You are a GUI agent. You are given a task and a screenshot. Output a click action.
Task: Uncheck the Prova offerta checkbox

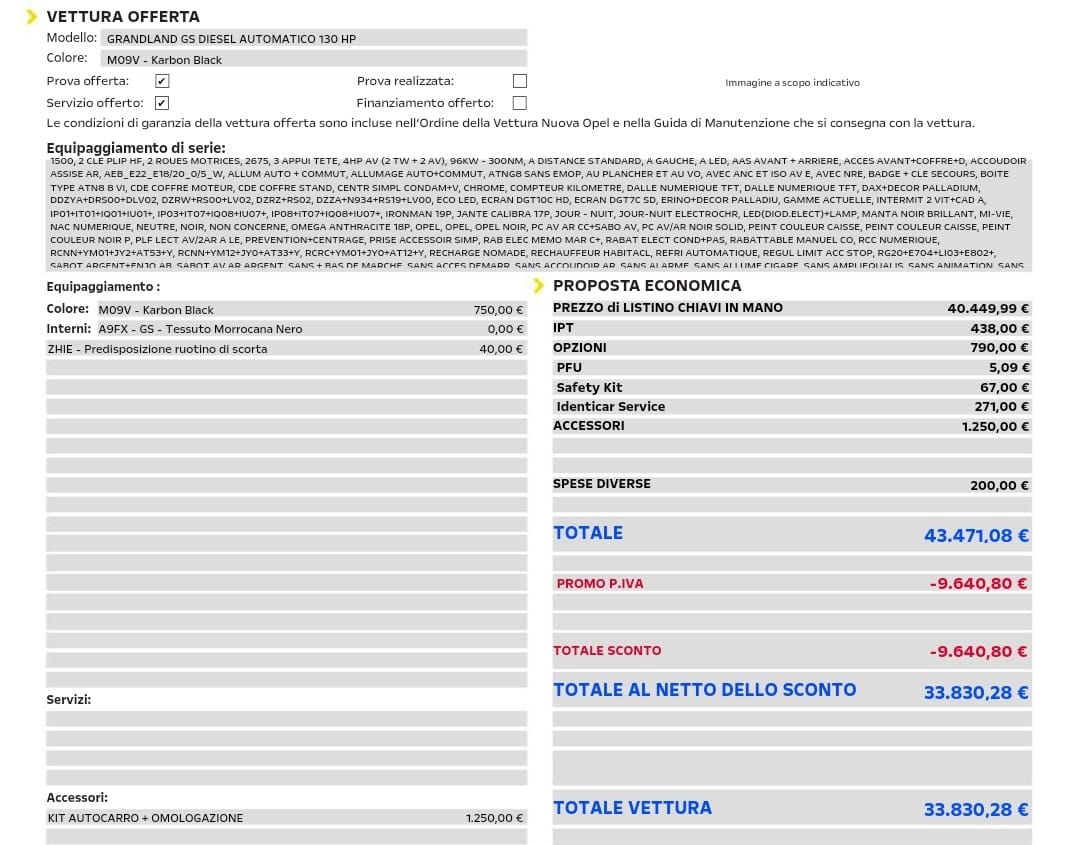[x=162, y=81]
